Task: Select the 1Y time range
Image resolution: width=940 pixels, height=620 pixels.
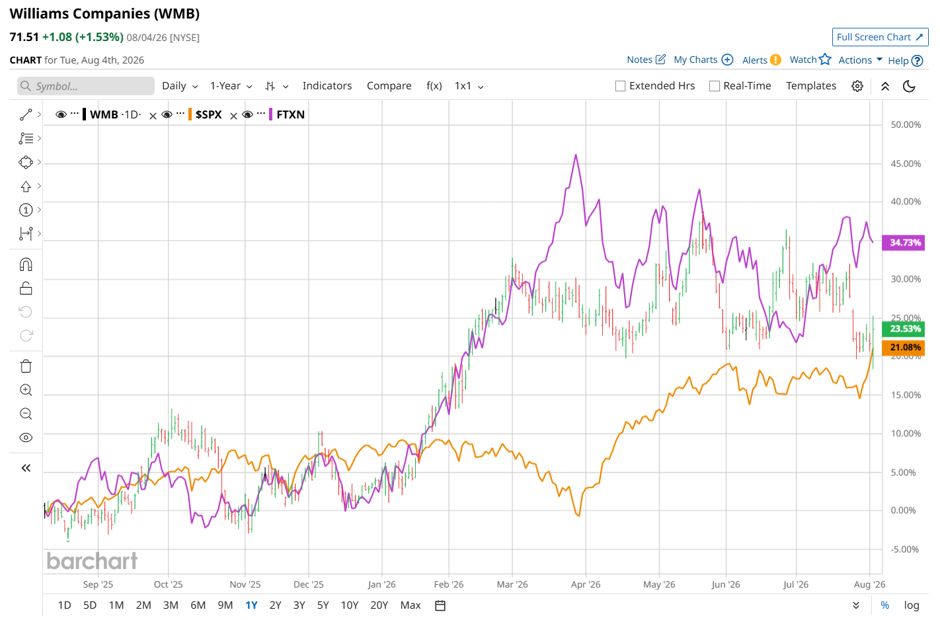Action: tap(251, 606)
